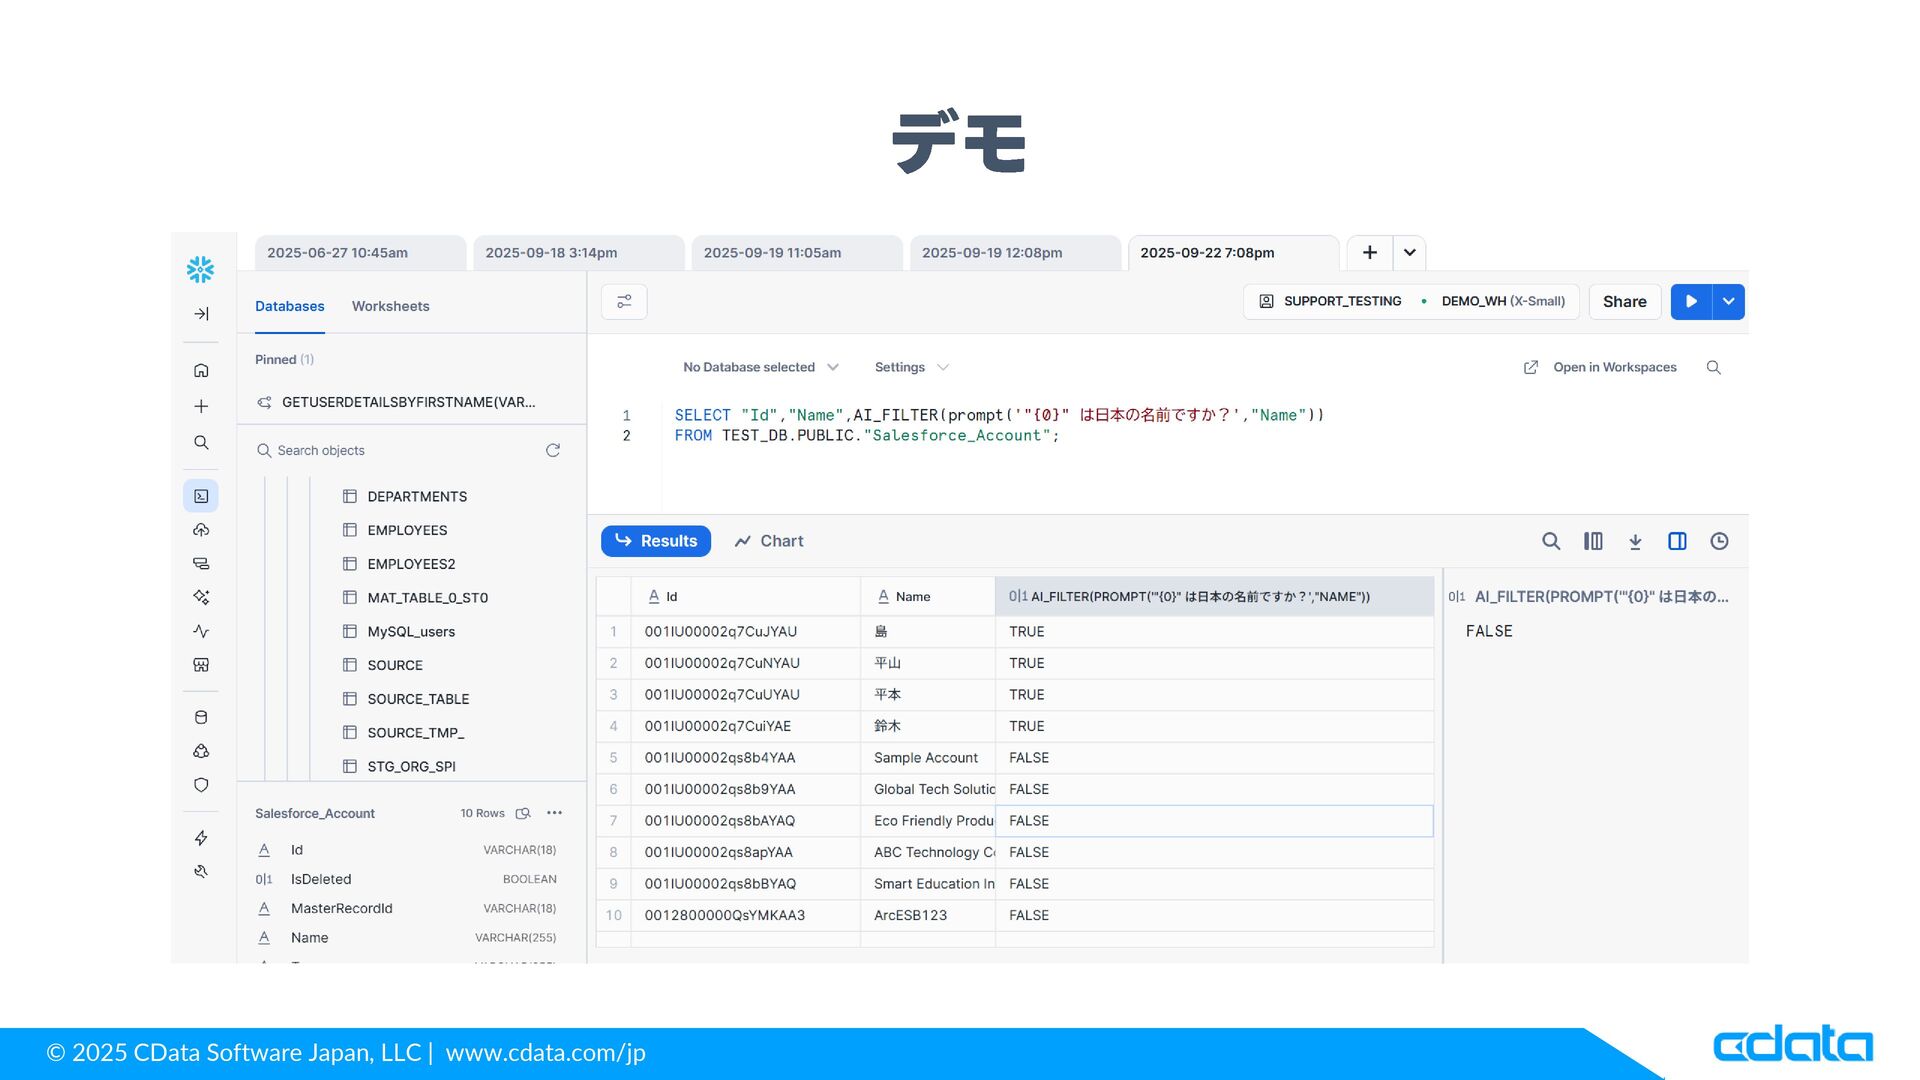Screen dimensions: 1920x1080
Task: Click the Name column header
Action: pyautogui.click(x=928, y=597)
